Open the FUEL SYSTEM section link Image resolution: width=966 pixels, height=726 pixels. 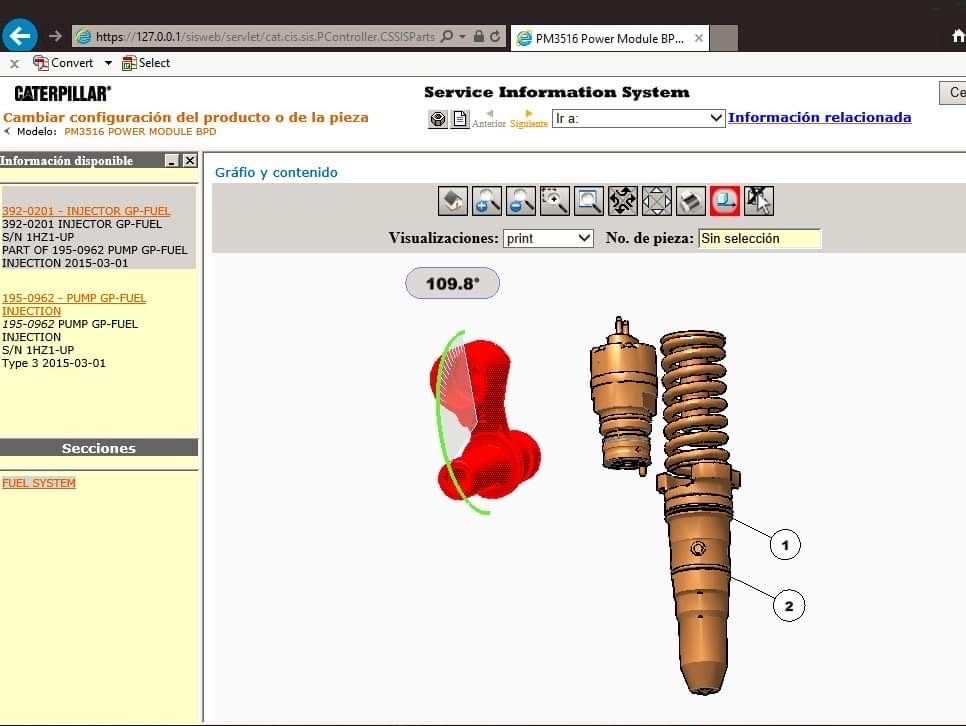coord(39,483)
